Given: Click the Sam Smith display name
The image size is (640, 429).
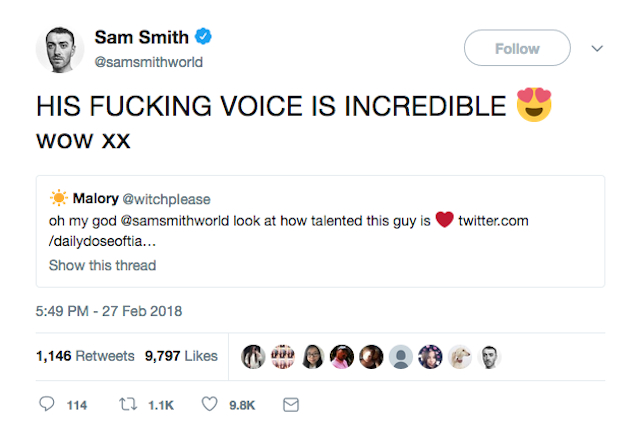Looking at the screenshot, I should (140, 38).
